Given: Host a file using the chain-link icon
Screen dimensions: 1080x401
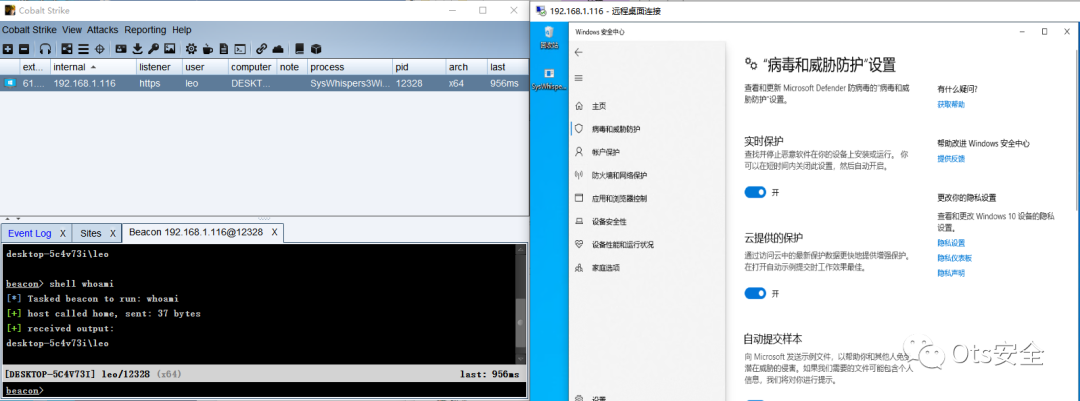Looking at the screenshot, I should pyautogui.click(x=261, y=49).
